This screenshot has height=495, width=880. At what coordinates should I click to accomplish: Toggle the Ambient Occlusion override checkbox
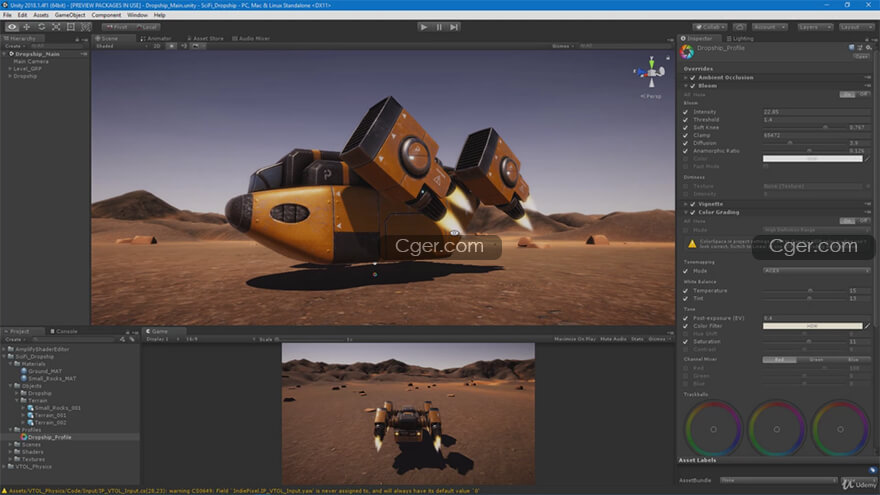(x=693, y=77)
